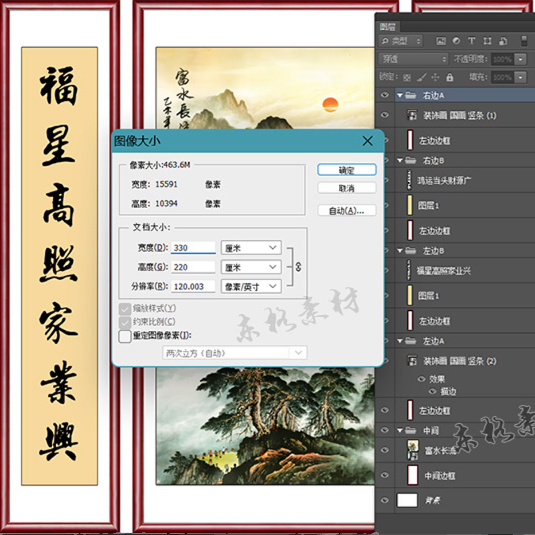535x535 pixels.
Task: Click the 高度 field showing 220
Action: (193, 267)
